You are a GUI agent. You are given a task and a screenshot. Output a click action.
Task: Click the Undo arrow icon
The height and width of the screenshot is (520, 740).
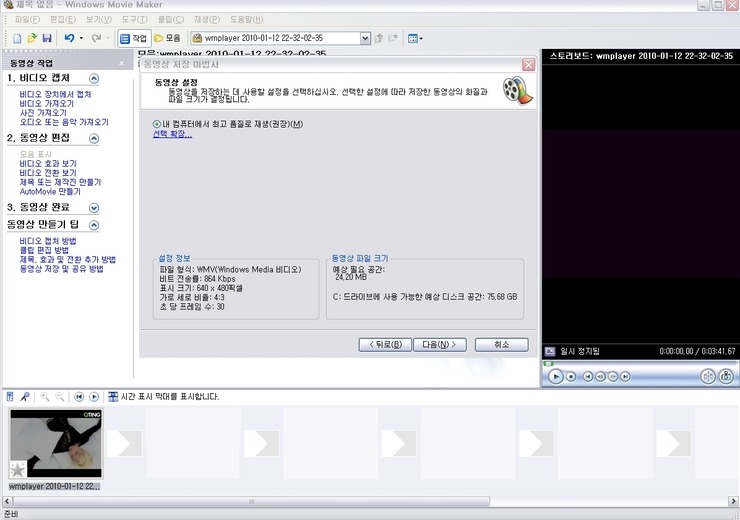69,38
